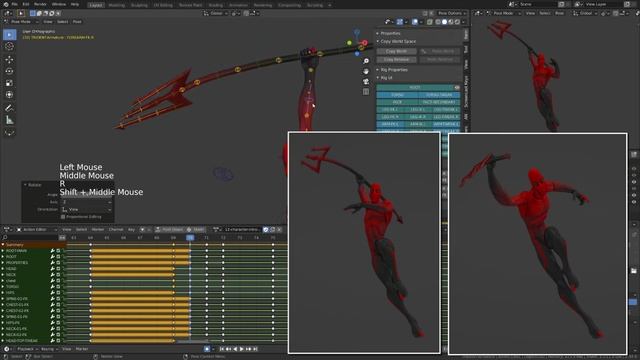Click the wrench icon on ROOTMAIN channel

(53, 251)
